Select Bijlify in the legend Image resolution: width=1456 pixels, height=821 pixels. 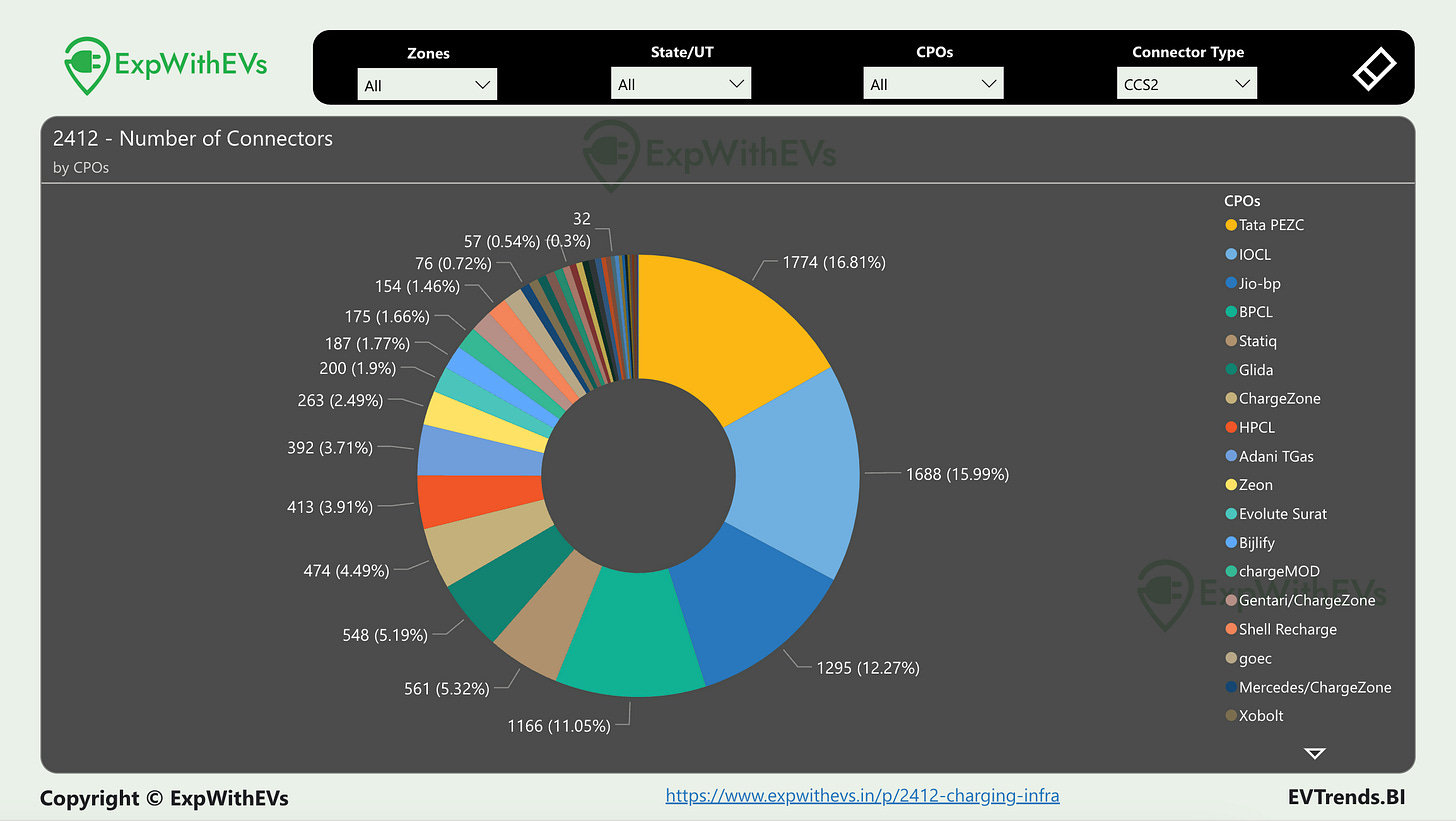1250,543
